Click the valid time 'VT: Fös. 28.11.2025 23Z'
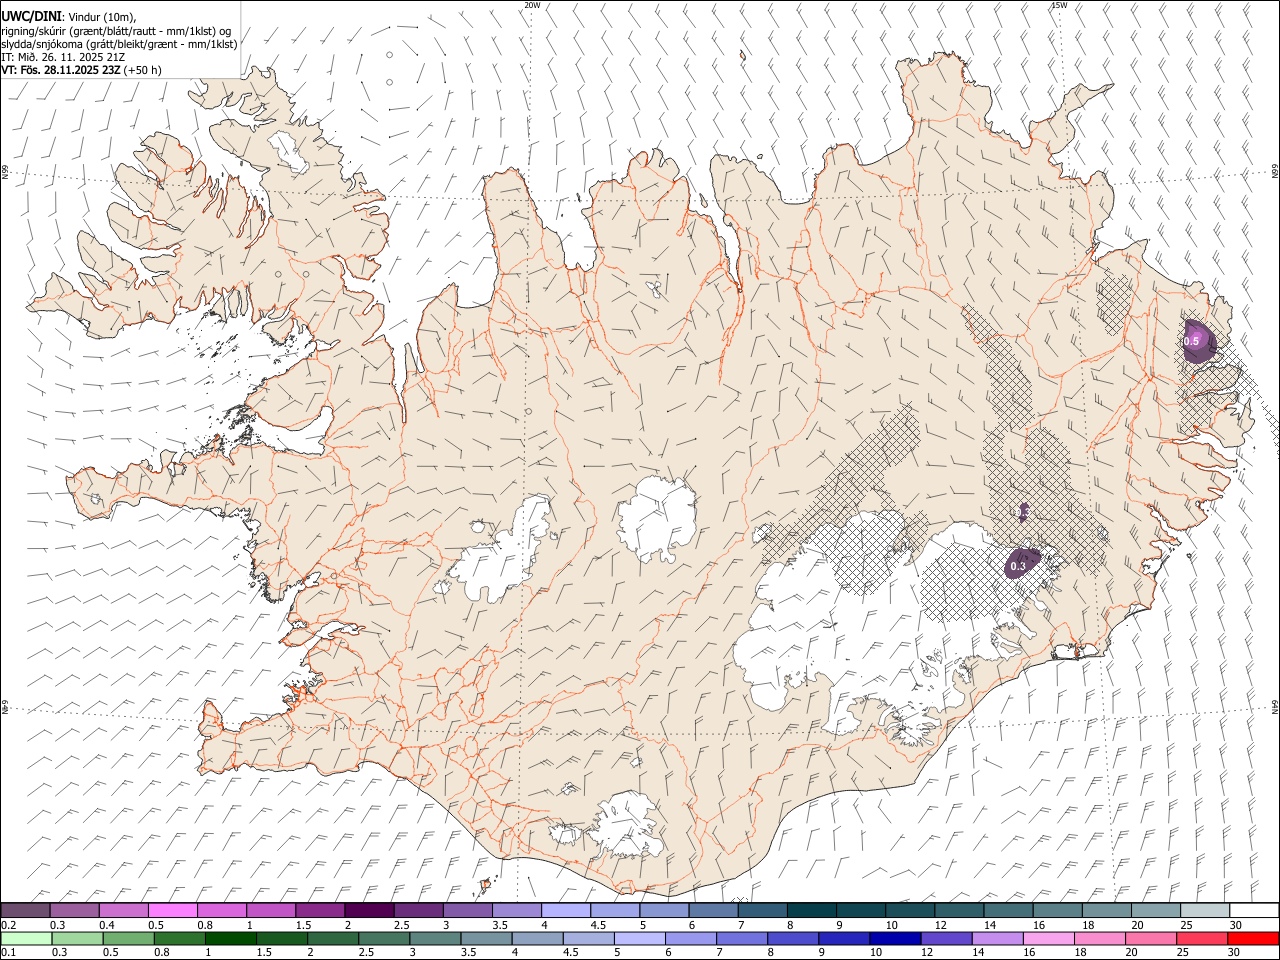Image resolution: width=1280 pixels, height=960 pixels. click(61, 70)
